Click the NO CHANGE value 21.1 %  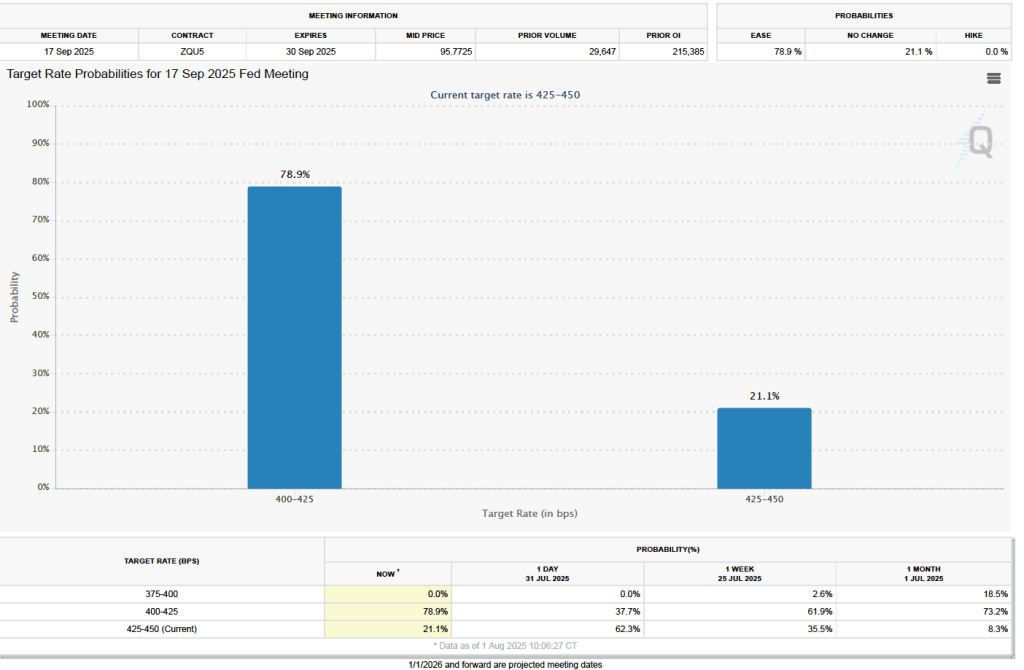click(x=871, y=51)
